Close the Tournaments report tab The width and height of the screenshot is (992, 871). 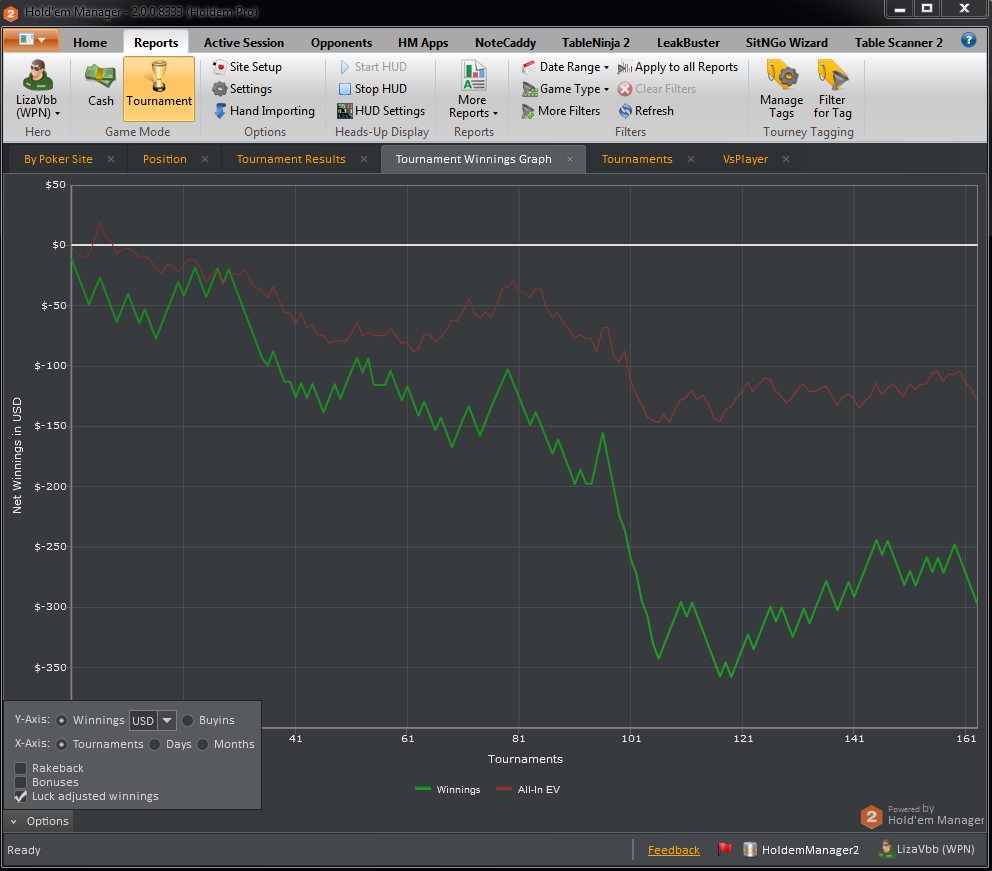(x=691, y=159)
